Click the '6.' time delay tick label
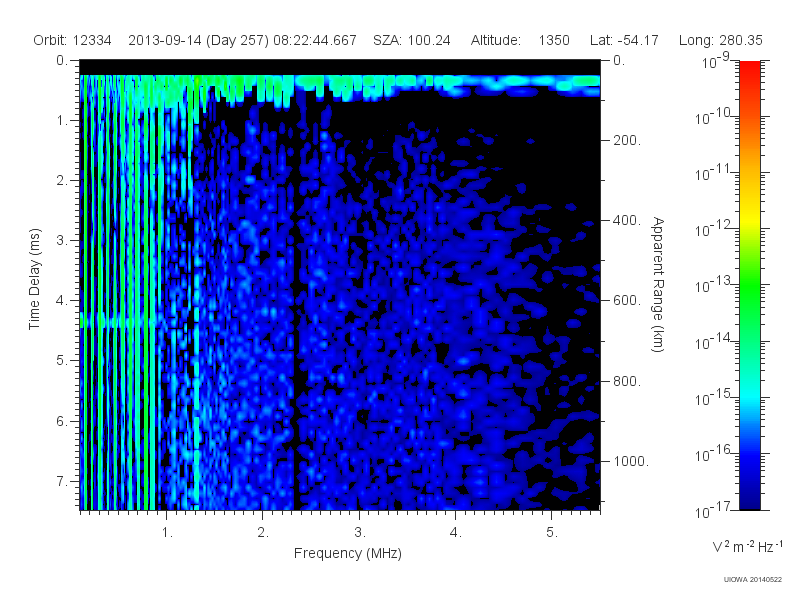800x600 pixels. [62, 421]
